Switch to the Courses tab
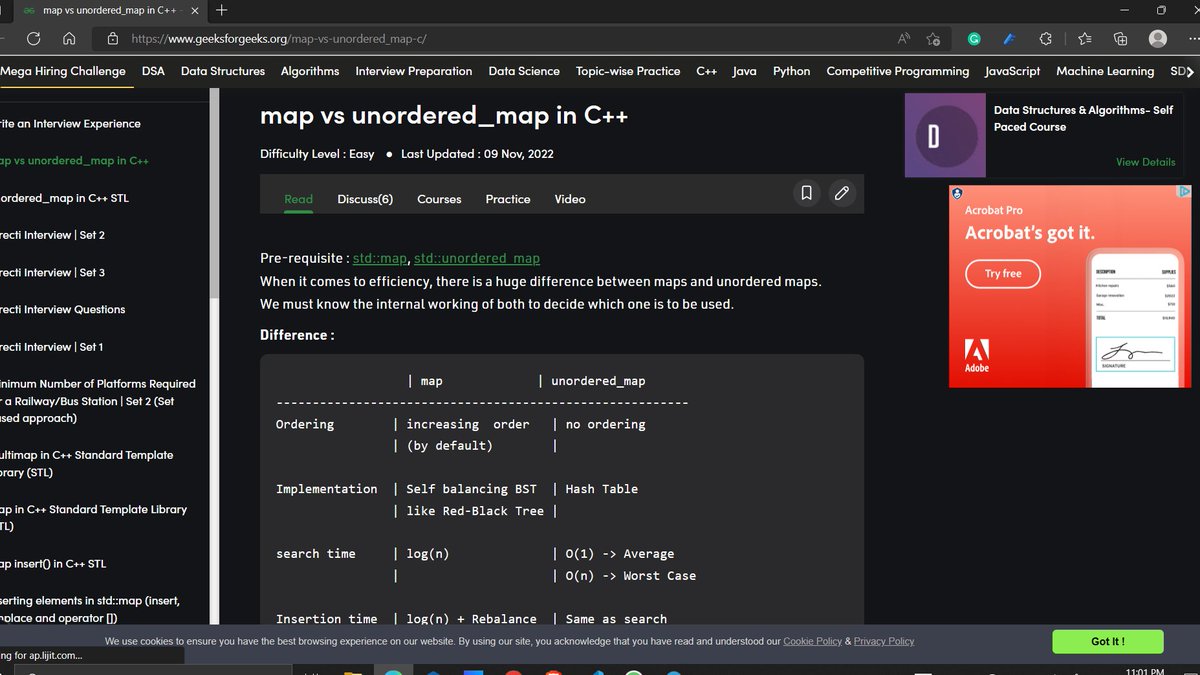The width and height of the screenshot is (1200, 675). (439, 199)
